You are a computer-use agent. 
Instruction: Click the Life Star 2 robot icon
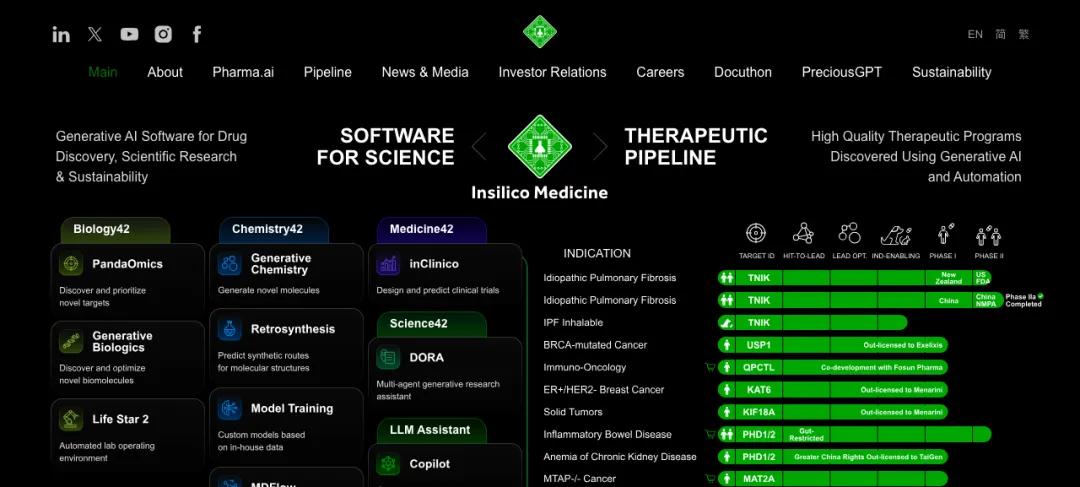pos(71,419)
